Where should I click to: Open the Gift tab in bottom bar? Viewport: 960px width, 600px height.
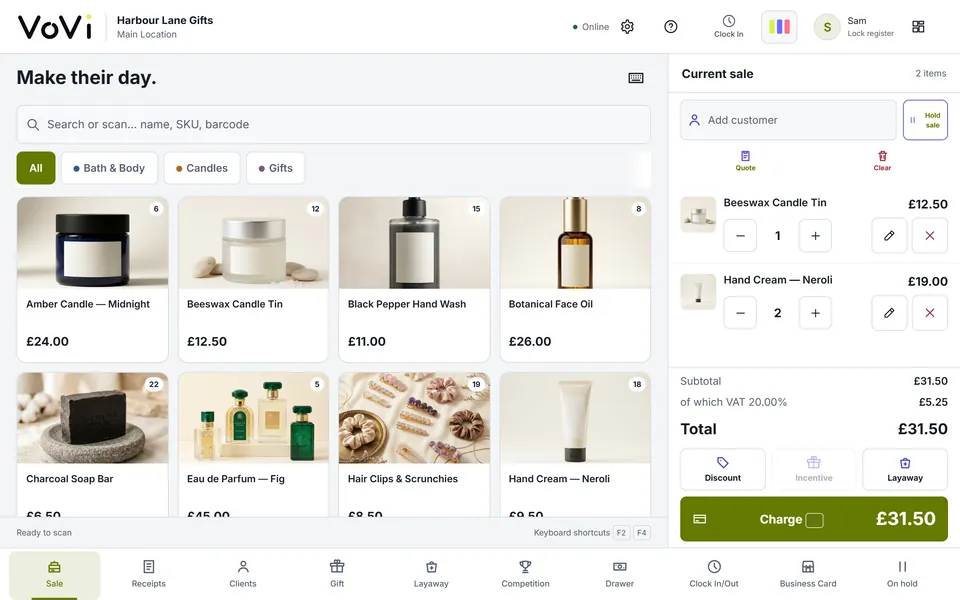tap(337, 574)
